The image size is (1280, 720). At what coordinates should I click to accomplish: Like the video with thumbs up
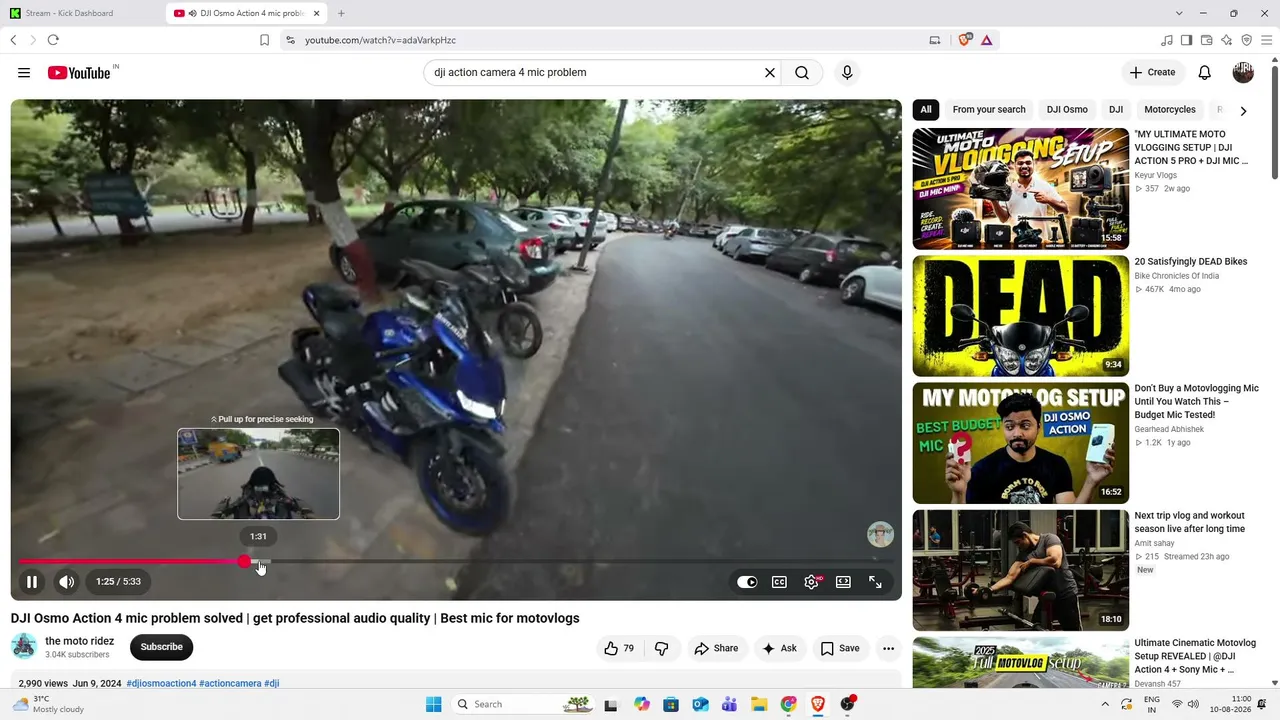pyautogui.click(x=620, y=648)
